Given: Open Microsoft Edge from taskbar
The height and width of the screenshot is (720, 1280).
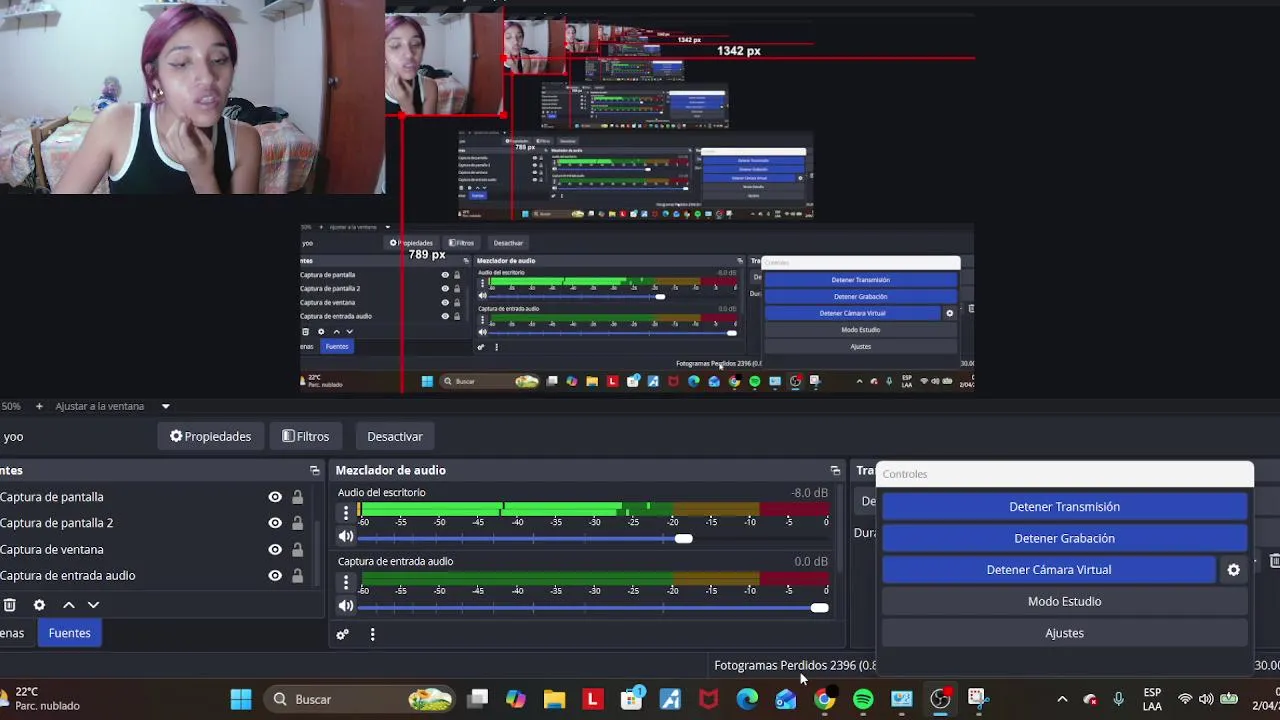Looking at the screenshot, I should tap(747, 699).
